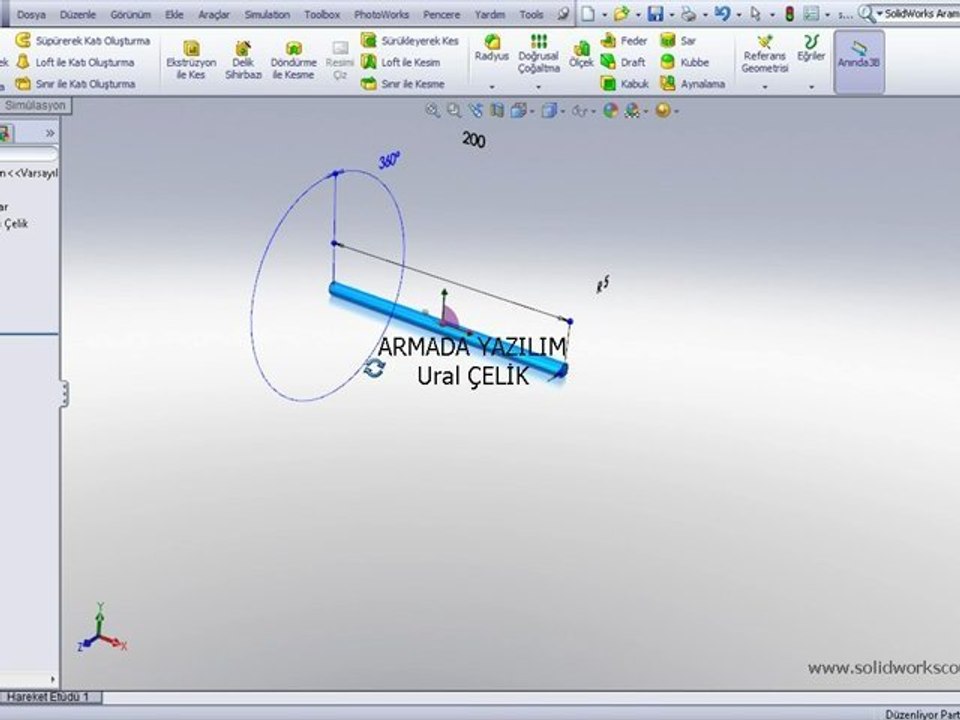The height and width of the screenshot is (720, 960).
Task: Click the Select cursor icon
Action: pyautogui.click(x=756, y=13)
